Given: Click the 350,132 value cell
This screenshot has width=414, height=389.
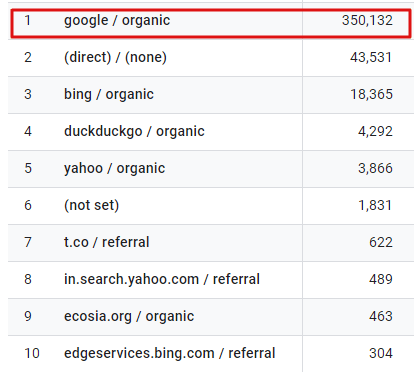Looking at the screenshot, I should tap(367, 20).
